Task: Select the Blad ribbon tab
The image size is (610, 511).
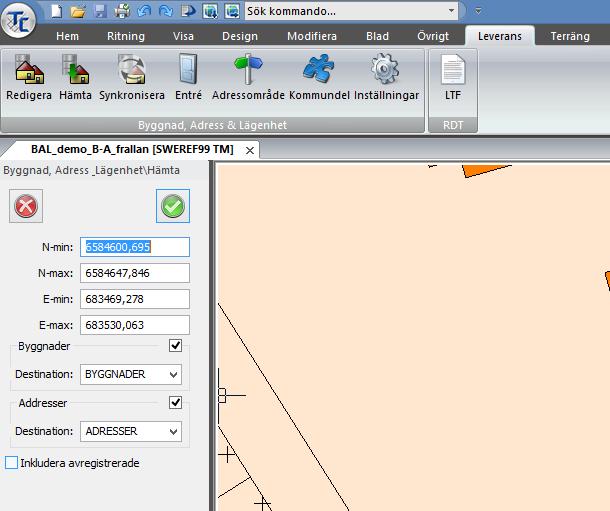Action: (x=377, y=36)
